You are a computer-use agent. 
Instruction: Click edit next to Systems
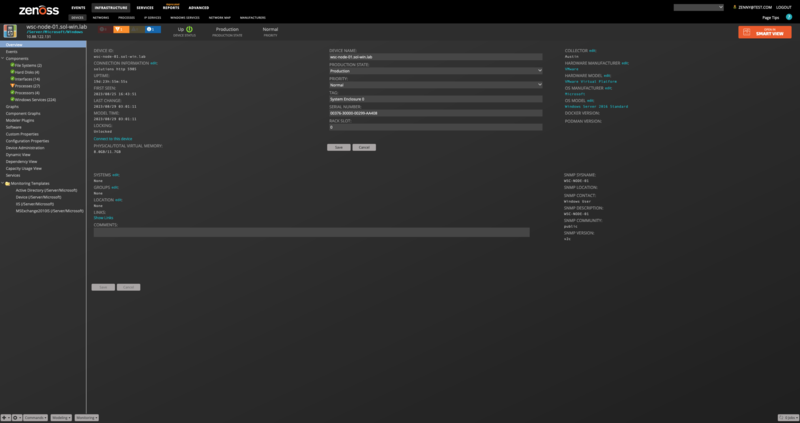point(116,175)
